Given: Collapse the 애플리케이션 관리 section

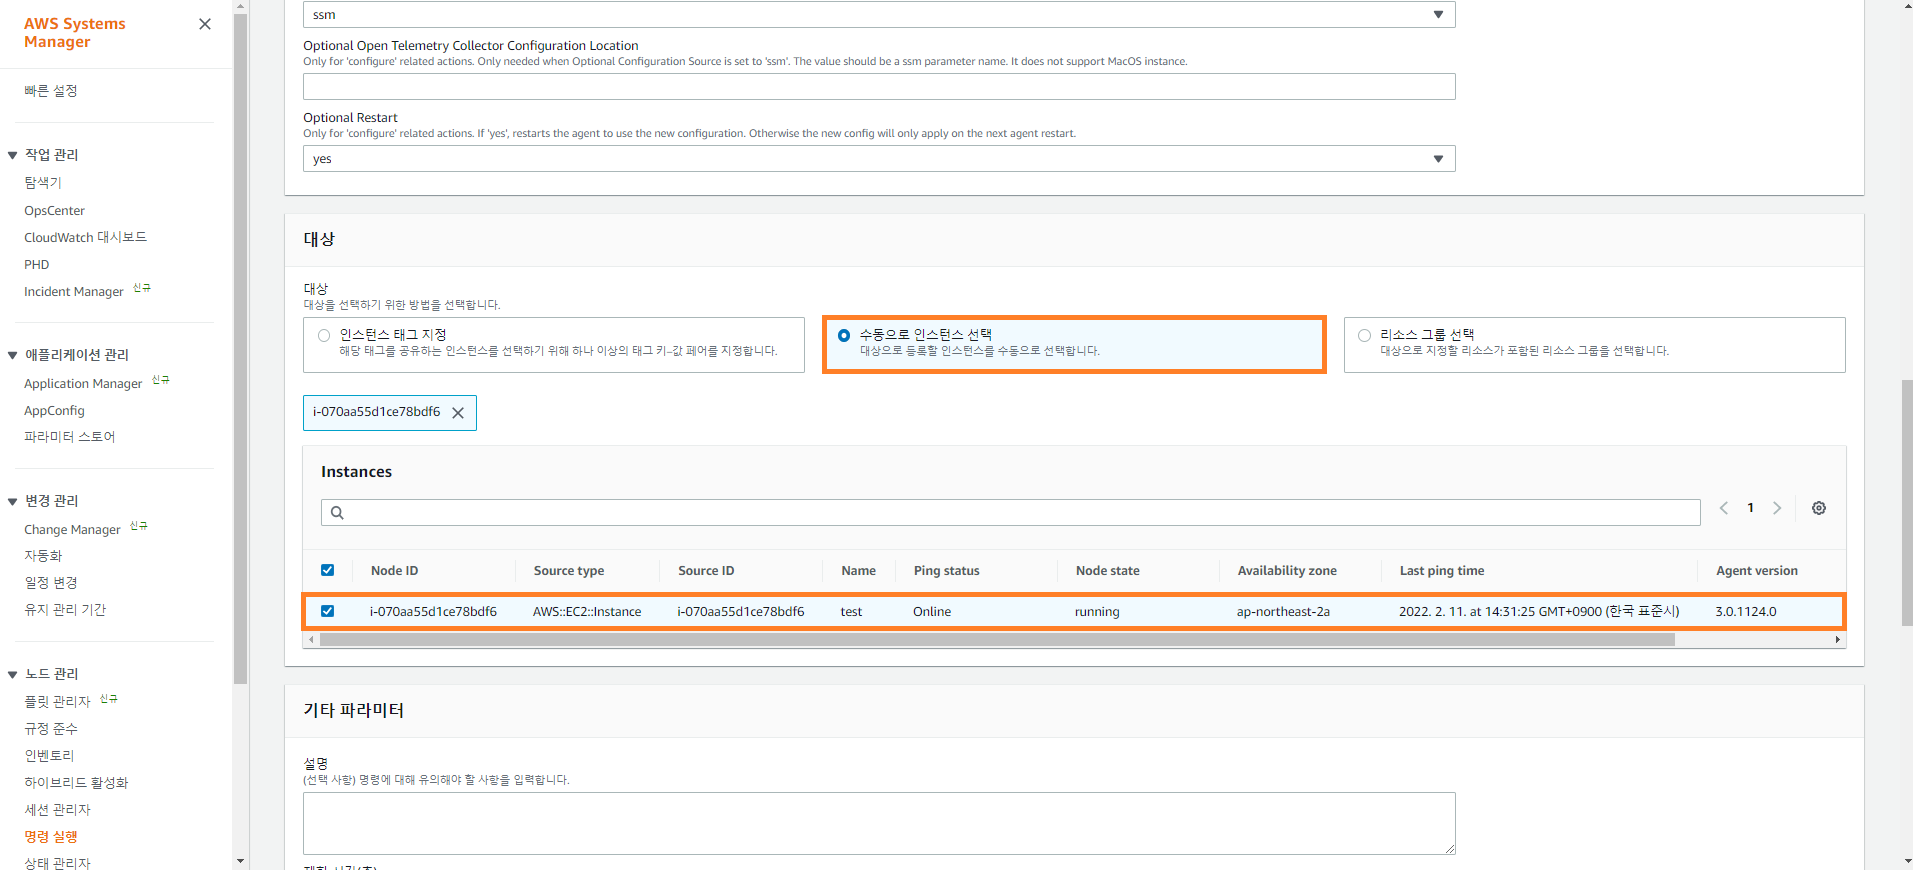Looking at the screenshot, I should coord(12,355).
